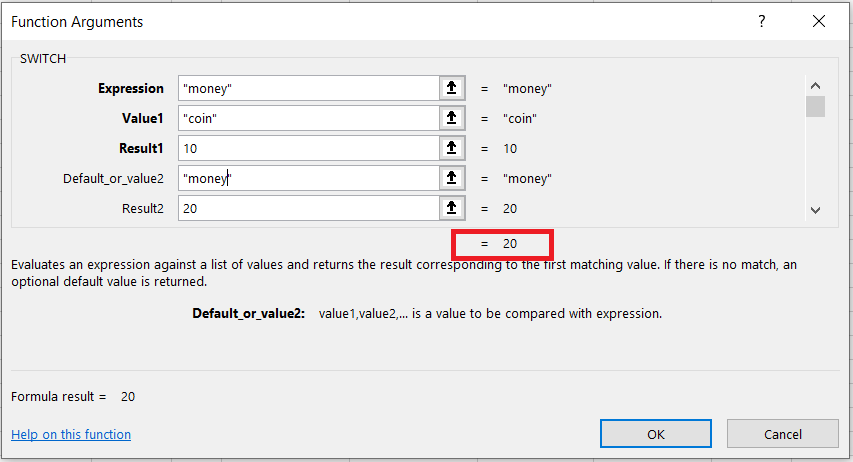Focus the Default_or_value2 input field
Image resolution: width=853 pixels, height=462 pixels.
[308, 178]
